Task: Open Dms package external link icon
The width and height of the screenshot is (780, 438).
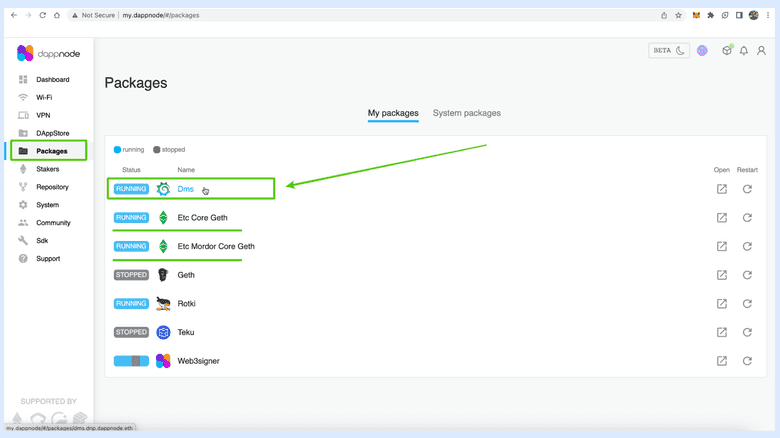Action: pos(721,189)
